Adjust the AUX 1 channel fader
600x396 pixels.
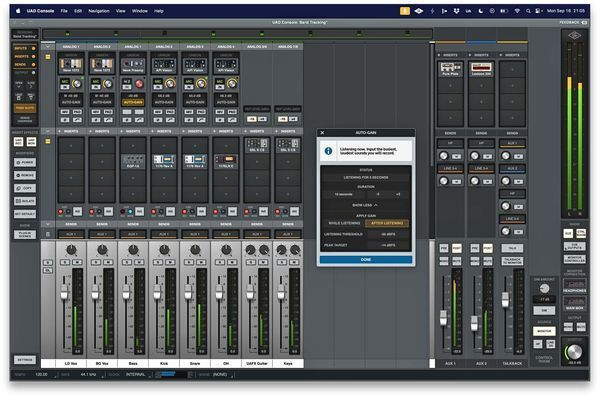point(443,318)
